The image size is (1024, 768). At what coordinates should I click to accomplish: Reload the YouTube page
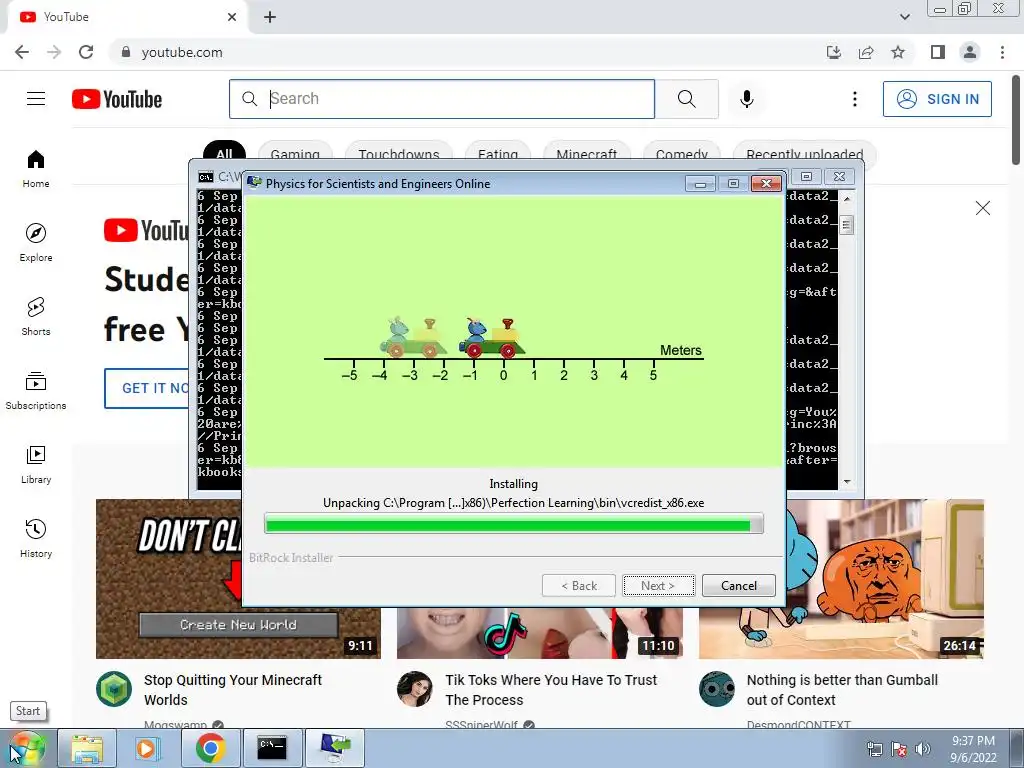(86, 52)
